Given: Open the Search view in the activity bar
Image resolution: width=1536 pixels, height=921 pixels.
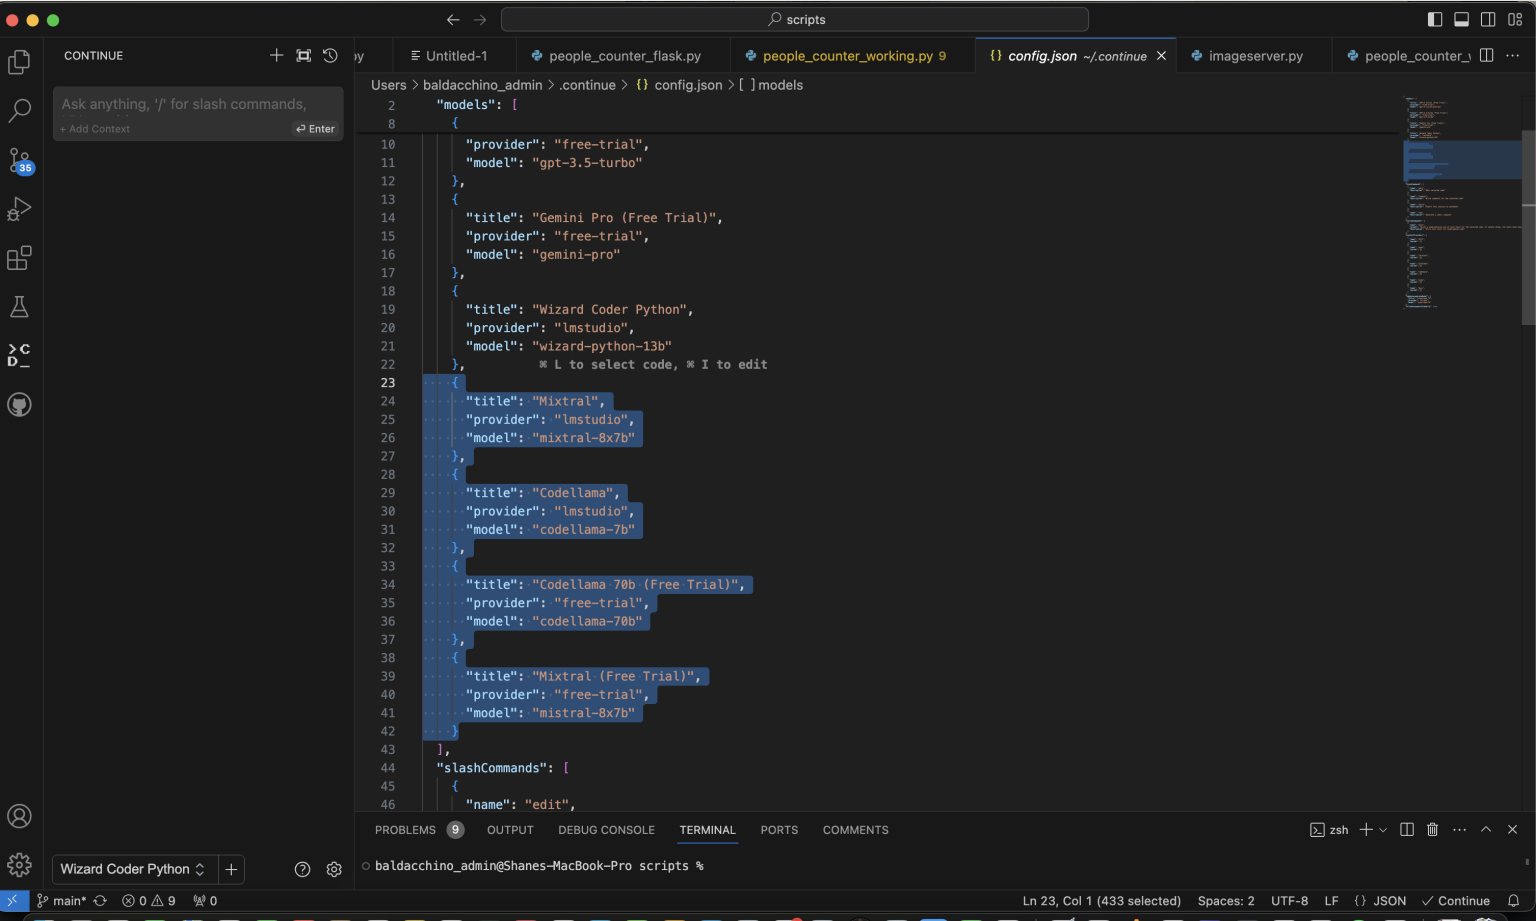Looking at the screenshot, I should [20, 110].
